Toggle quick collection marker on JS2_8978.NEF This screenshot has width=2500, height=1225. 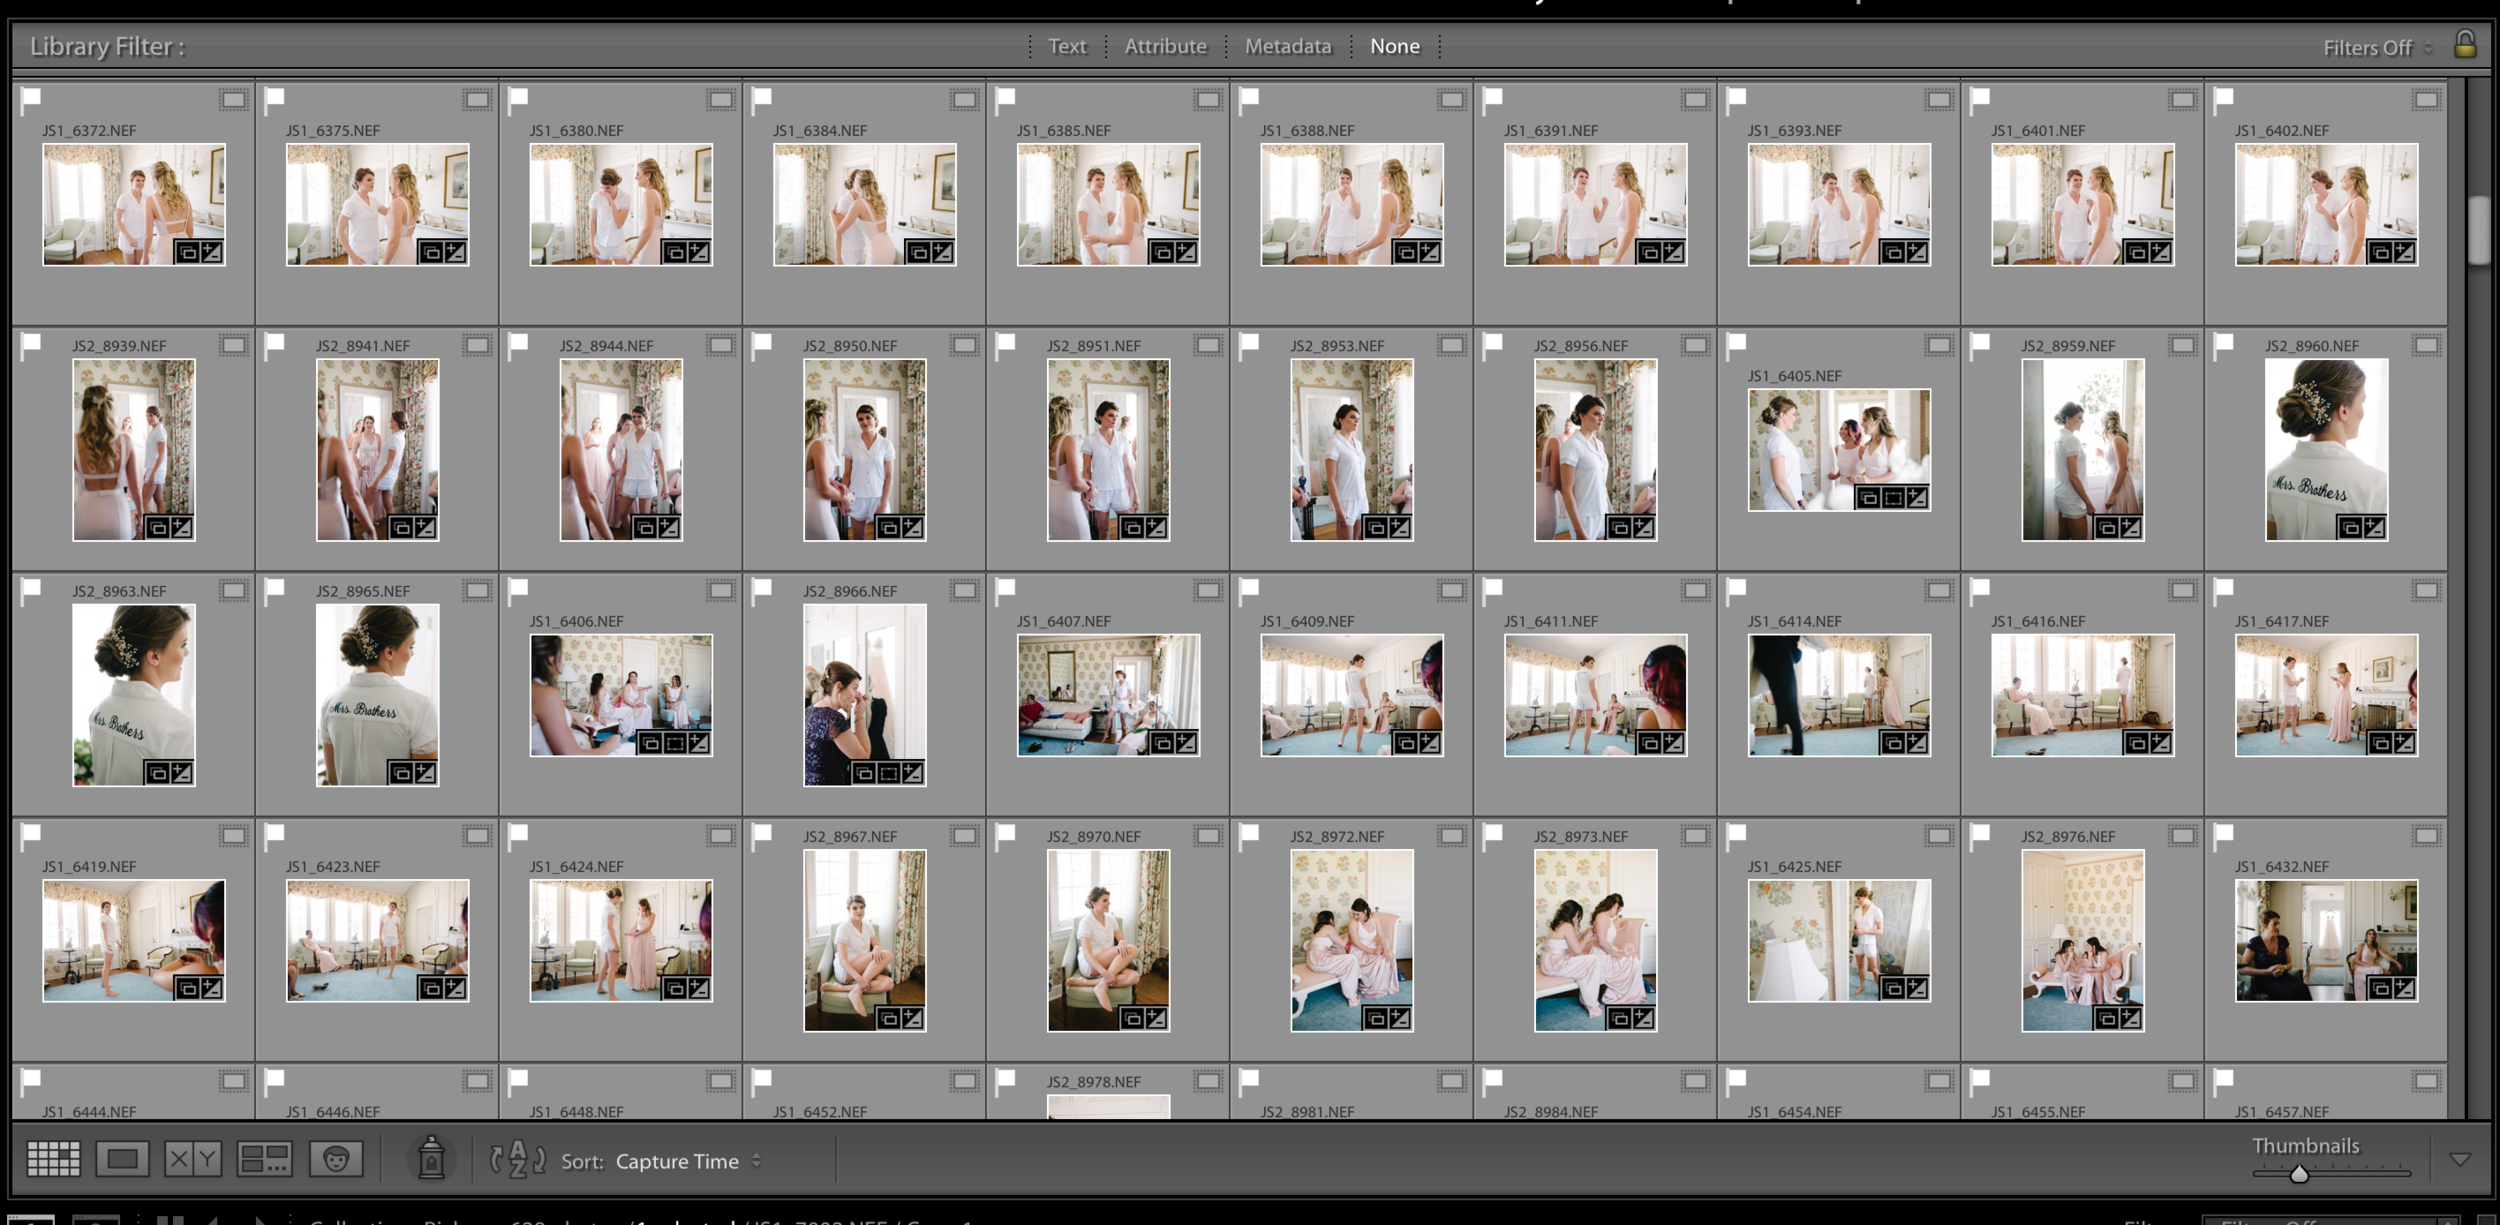tap(1208, 1080)
